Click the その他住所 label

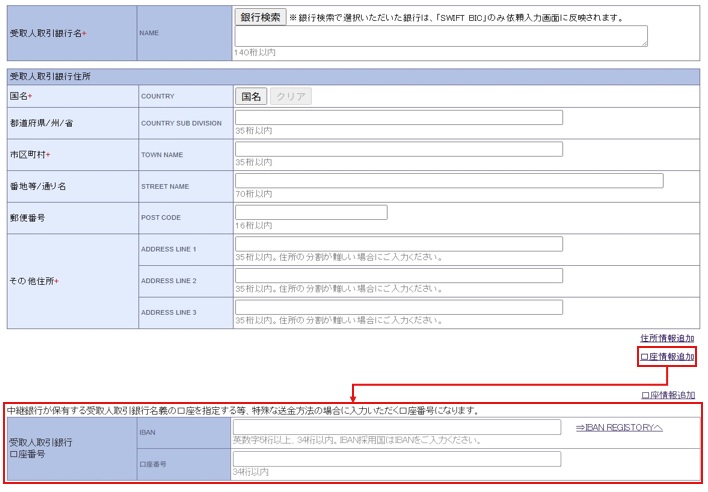(x=34, y=281)
